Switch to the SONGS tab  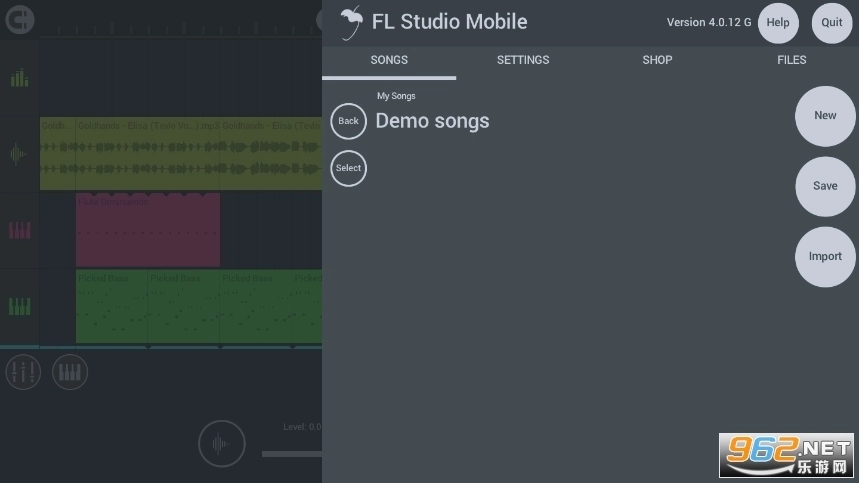tap(389, 60)
